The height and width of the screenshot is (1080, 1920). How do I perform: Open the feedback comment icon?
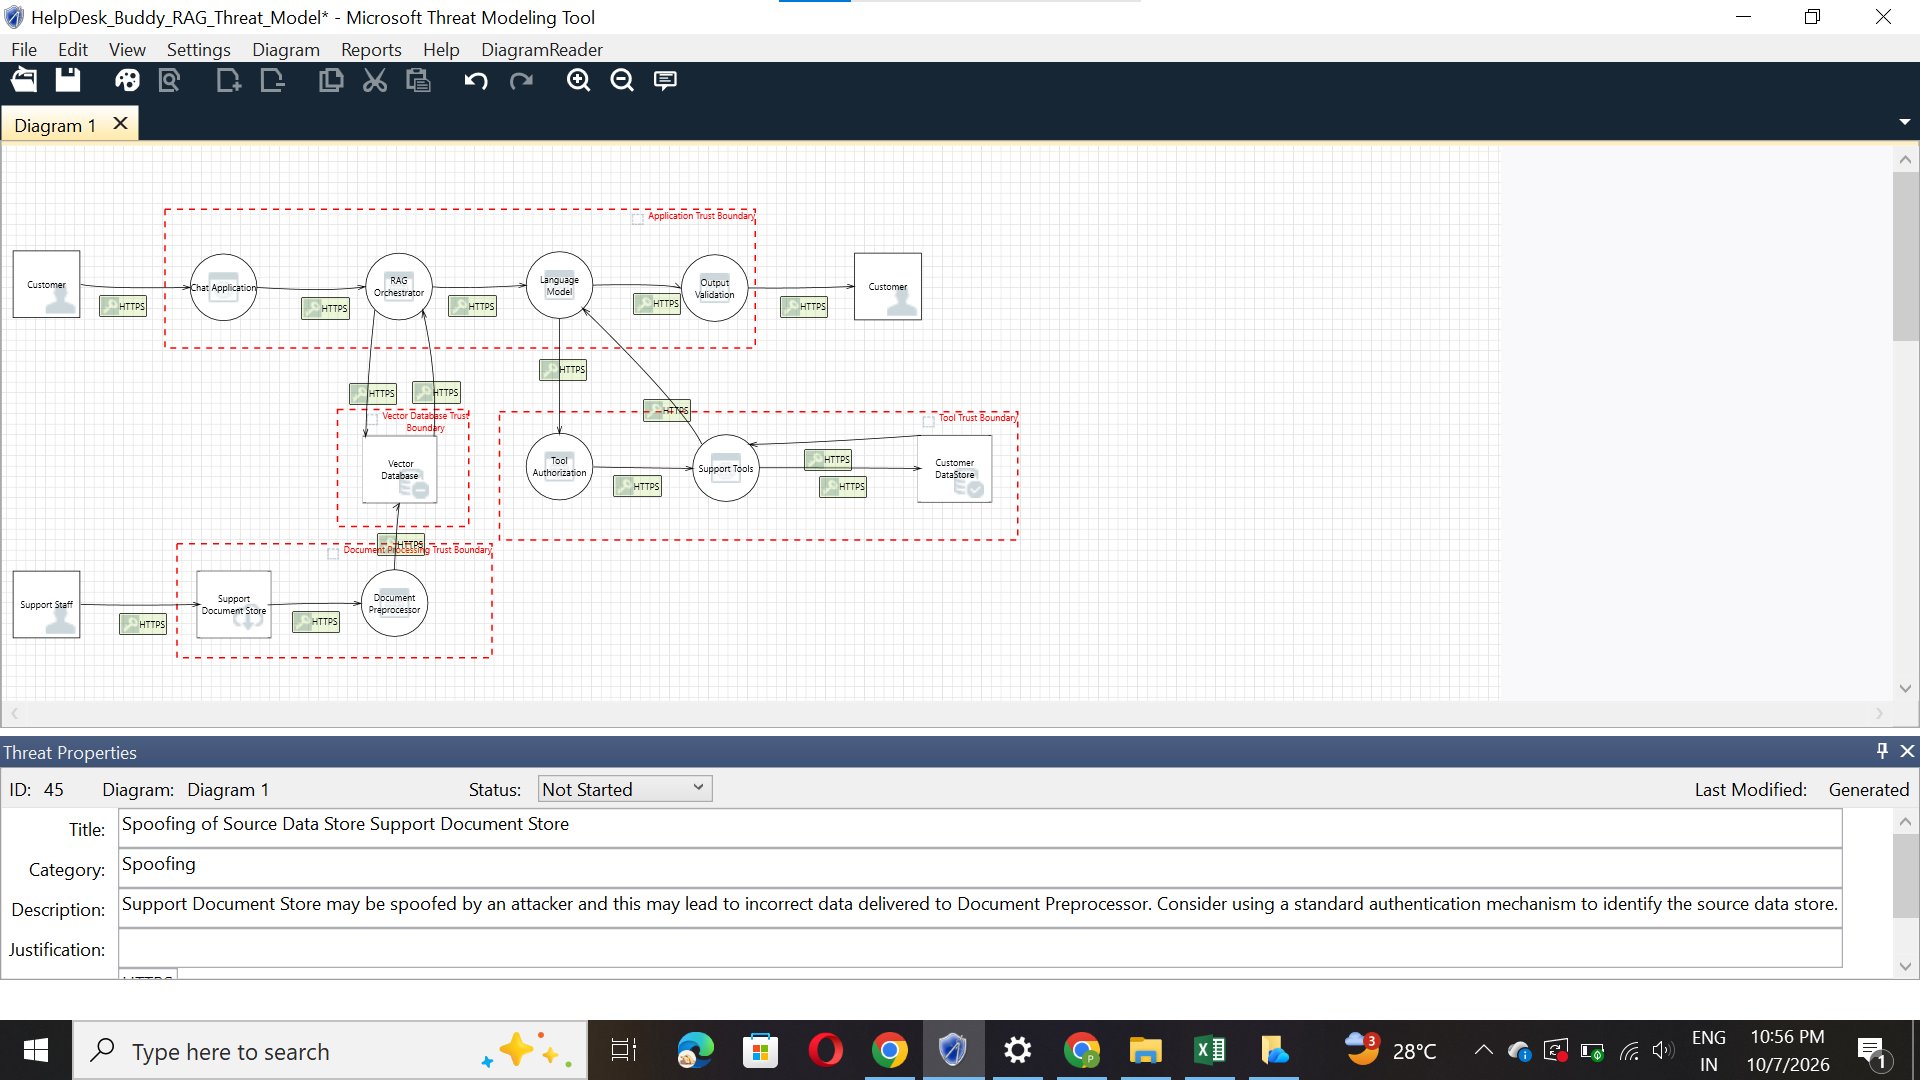[x=665, y=81]
